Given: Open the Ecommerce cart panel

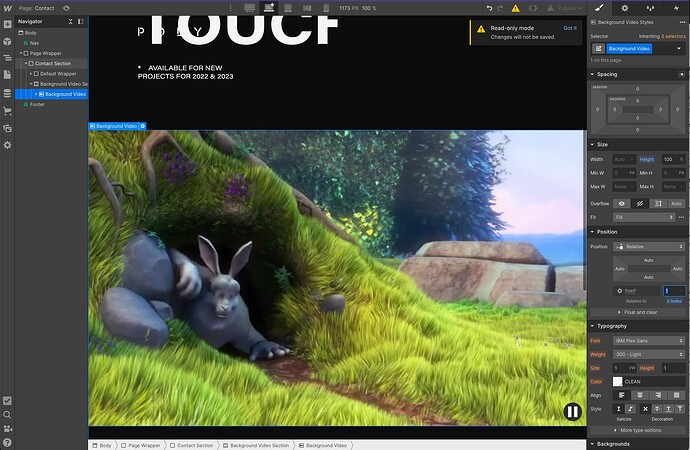Looking at the screenshot, I should tap(7, 111).
